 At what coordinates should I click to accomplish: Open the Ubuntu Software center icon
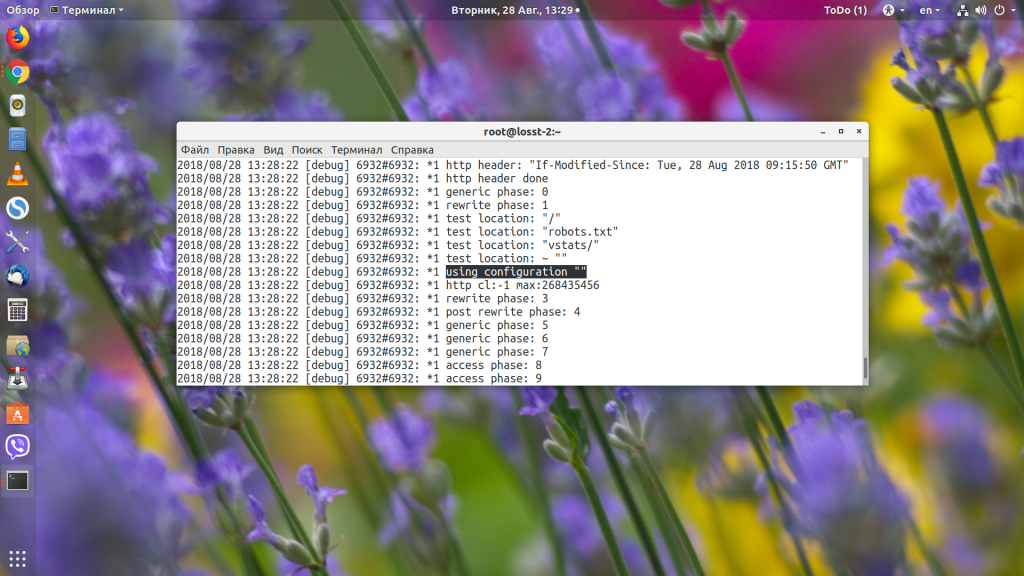(17, 412)
